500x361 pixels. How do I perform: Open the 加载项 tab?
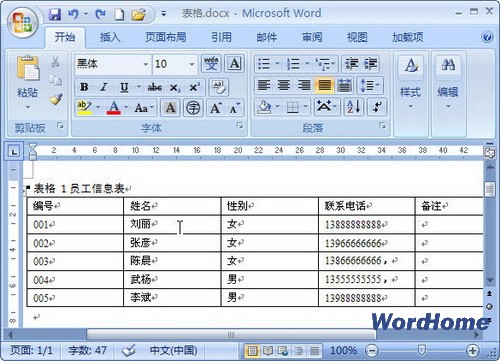point(408,37)
